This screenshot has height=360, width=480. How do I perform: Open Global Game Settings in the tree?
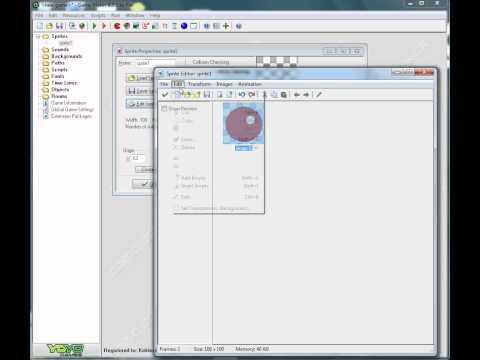(72, 109)
